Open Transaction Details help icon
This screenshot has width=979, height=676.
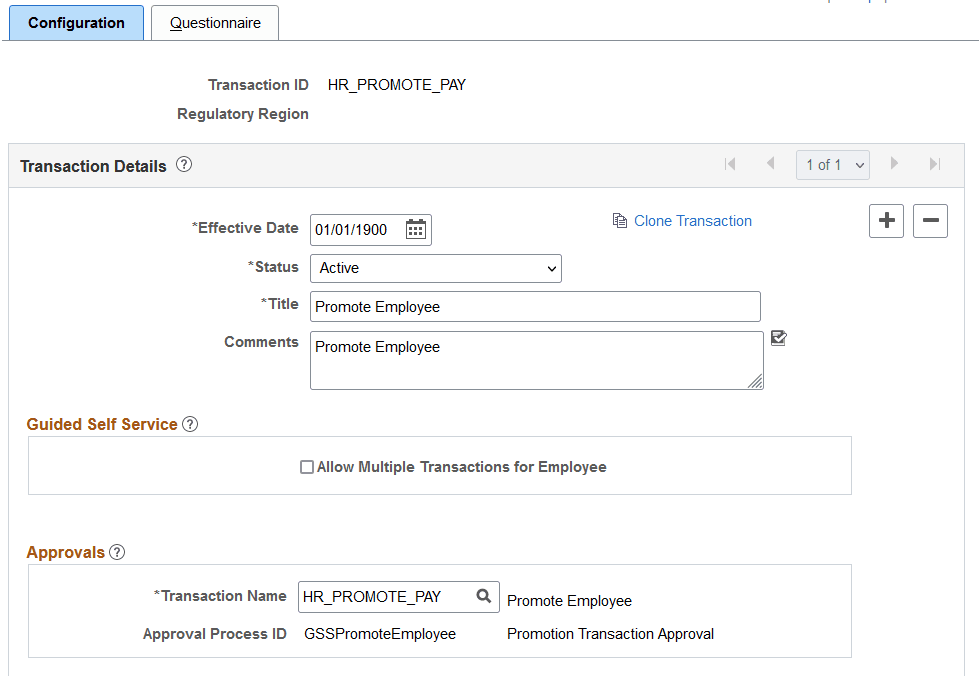click(x=183, y=166)
